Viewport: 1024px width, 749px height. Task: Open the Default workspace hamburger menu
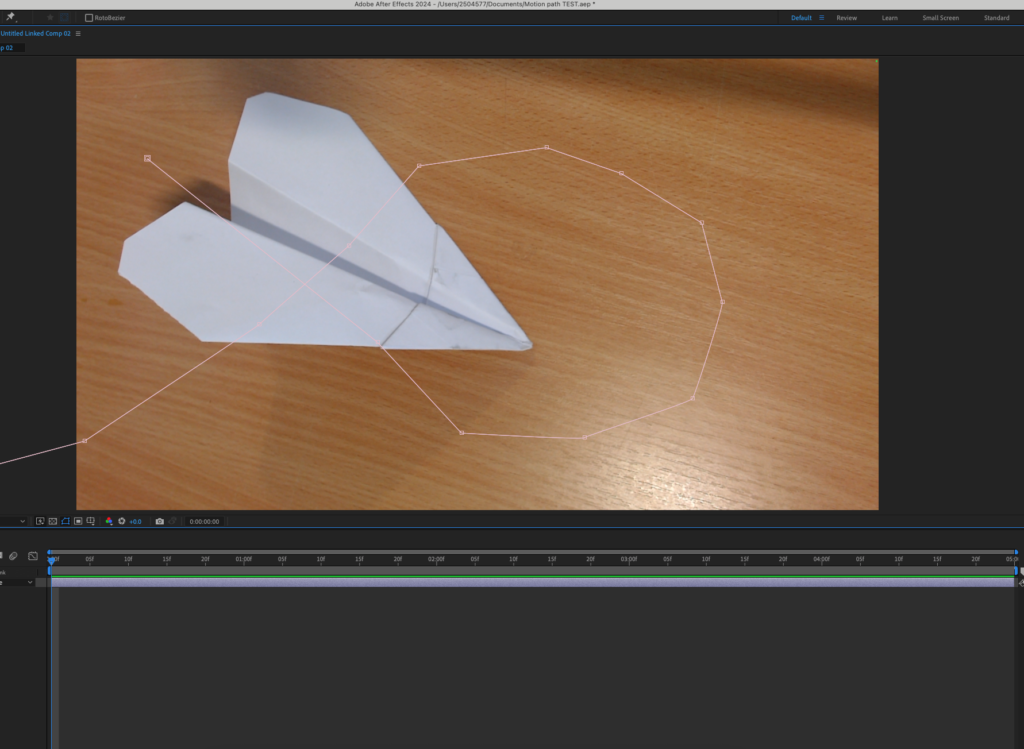point(822,18)
